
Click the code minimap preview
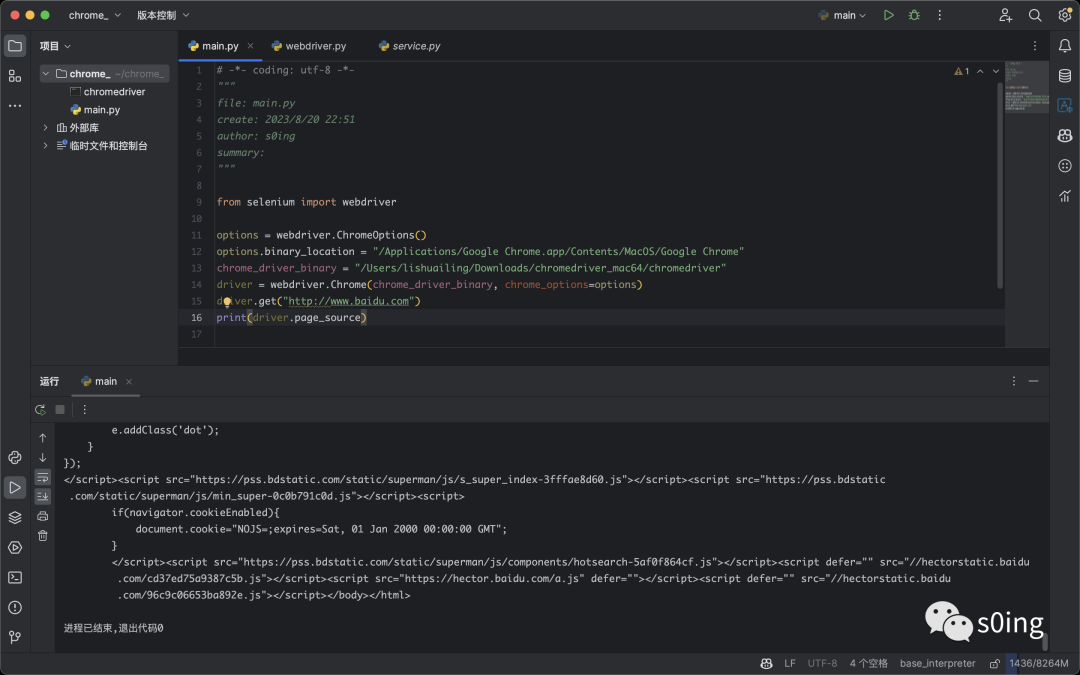1026,86
